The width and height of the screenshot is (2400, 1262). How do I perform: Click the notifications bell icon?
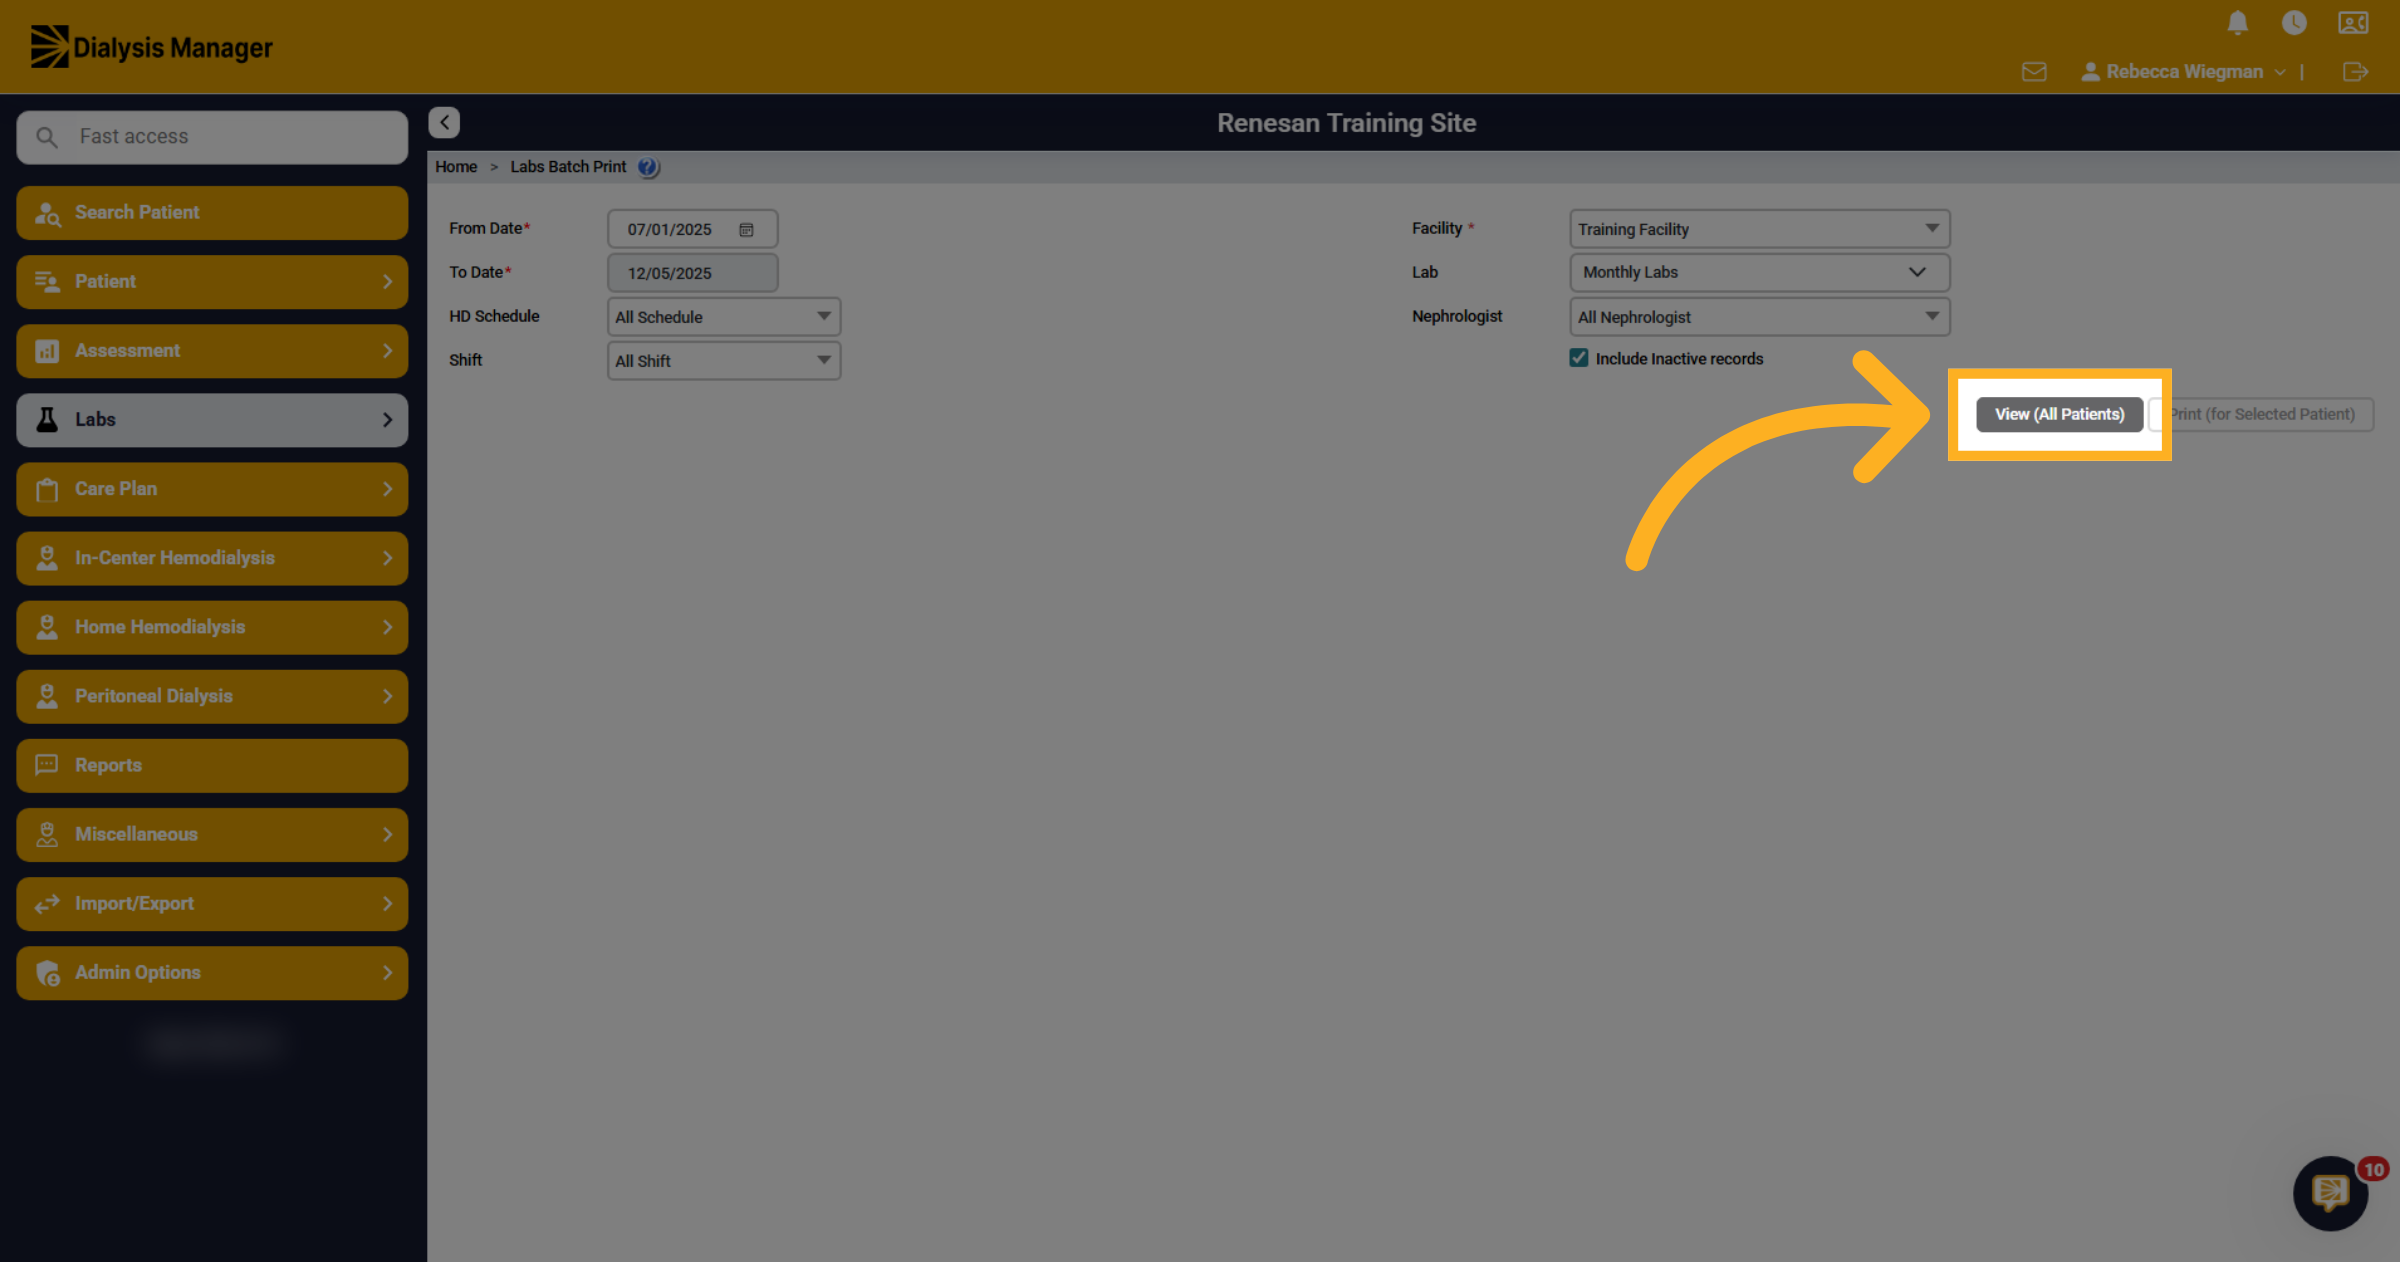click(2238, 22)
